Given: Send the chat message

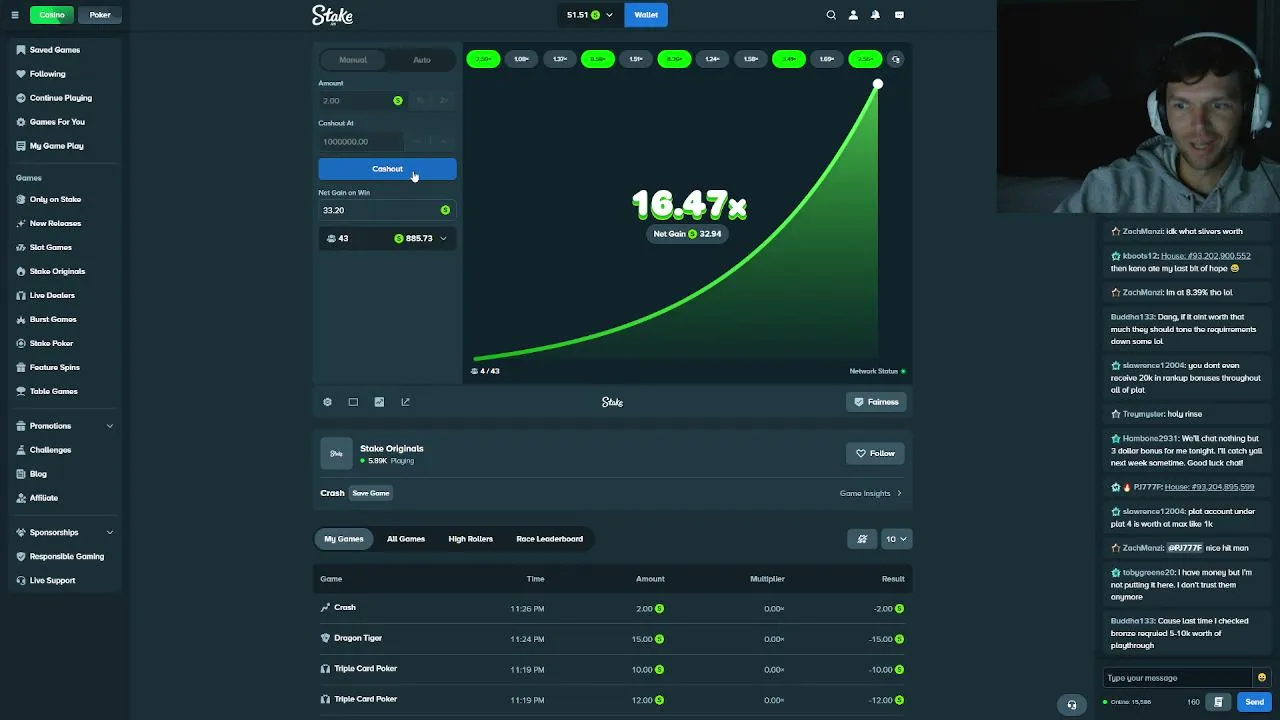Looking at the screenshot, I should pyautogui.click(x=1254, y=702).
